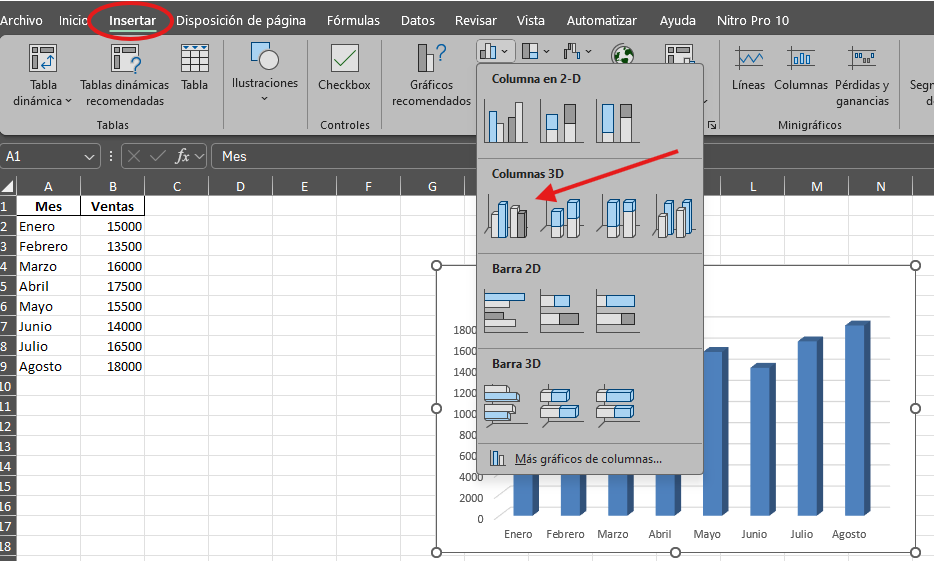Click the formula bar containing Mes

(572, 157)
